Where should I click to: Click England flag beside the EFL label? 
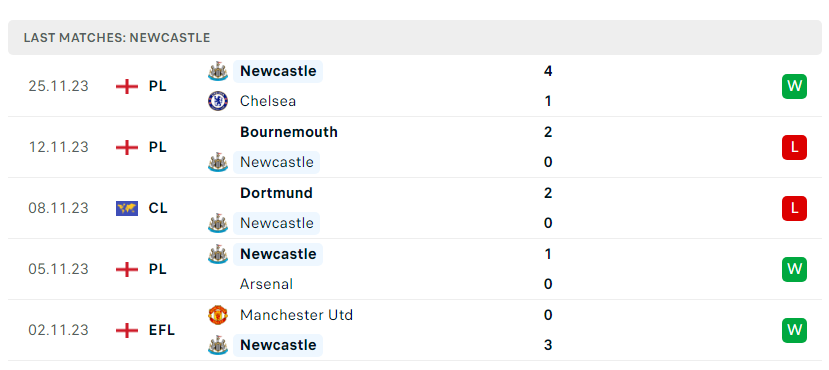127,330
